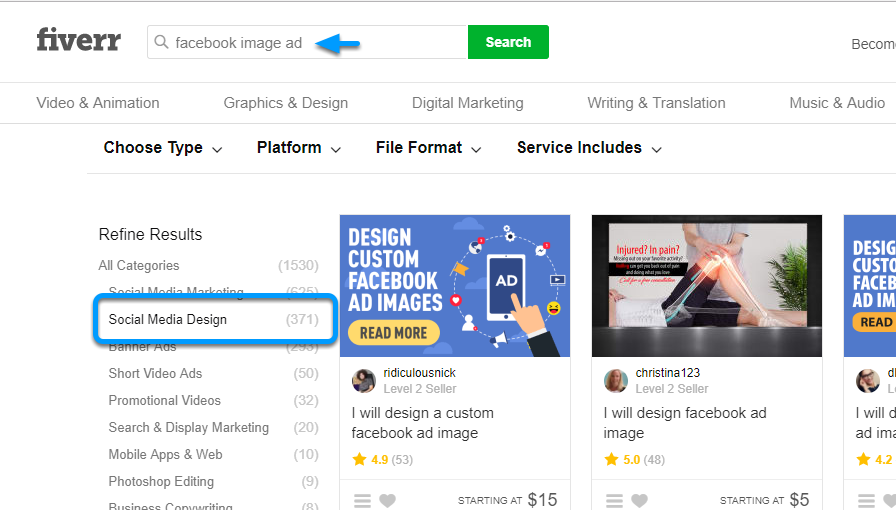The image size is (896, 510).
Task: Click the $15 starting price
Action: [x=542, y=500]
